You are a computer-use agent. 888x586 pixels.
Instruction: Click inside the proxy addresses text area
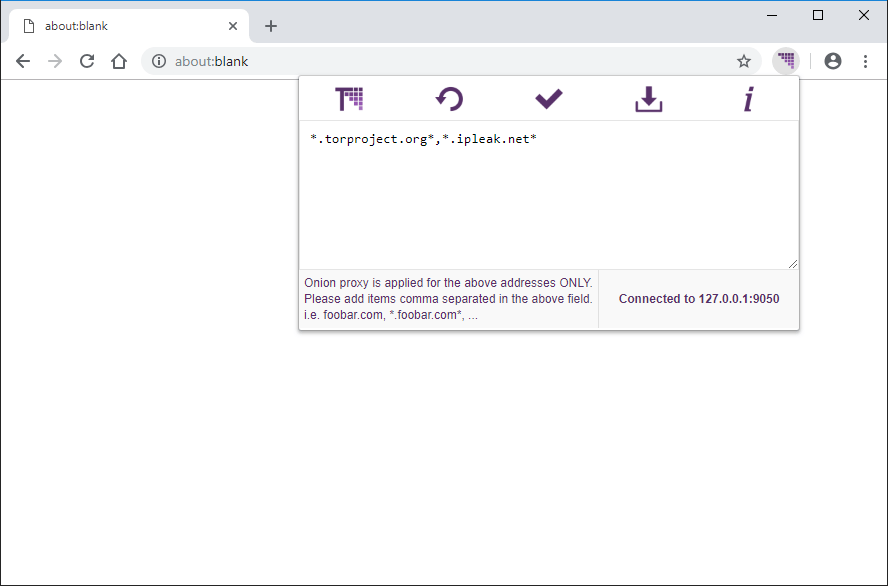[x=549, y=195]
